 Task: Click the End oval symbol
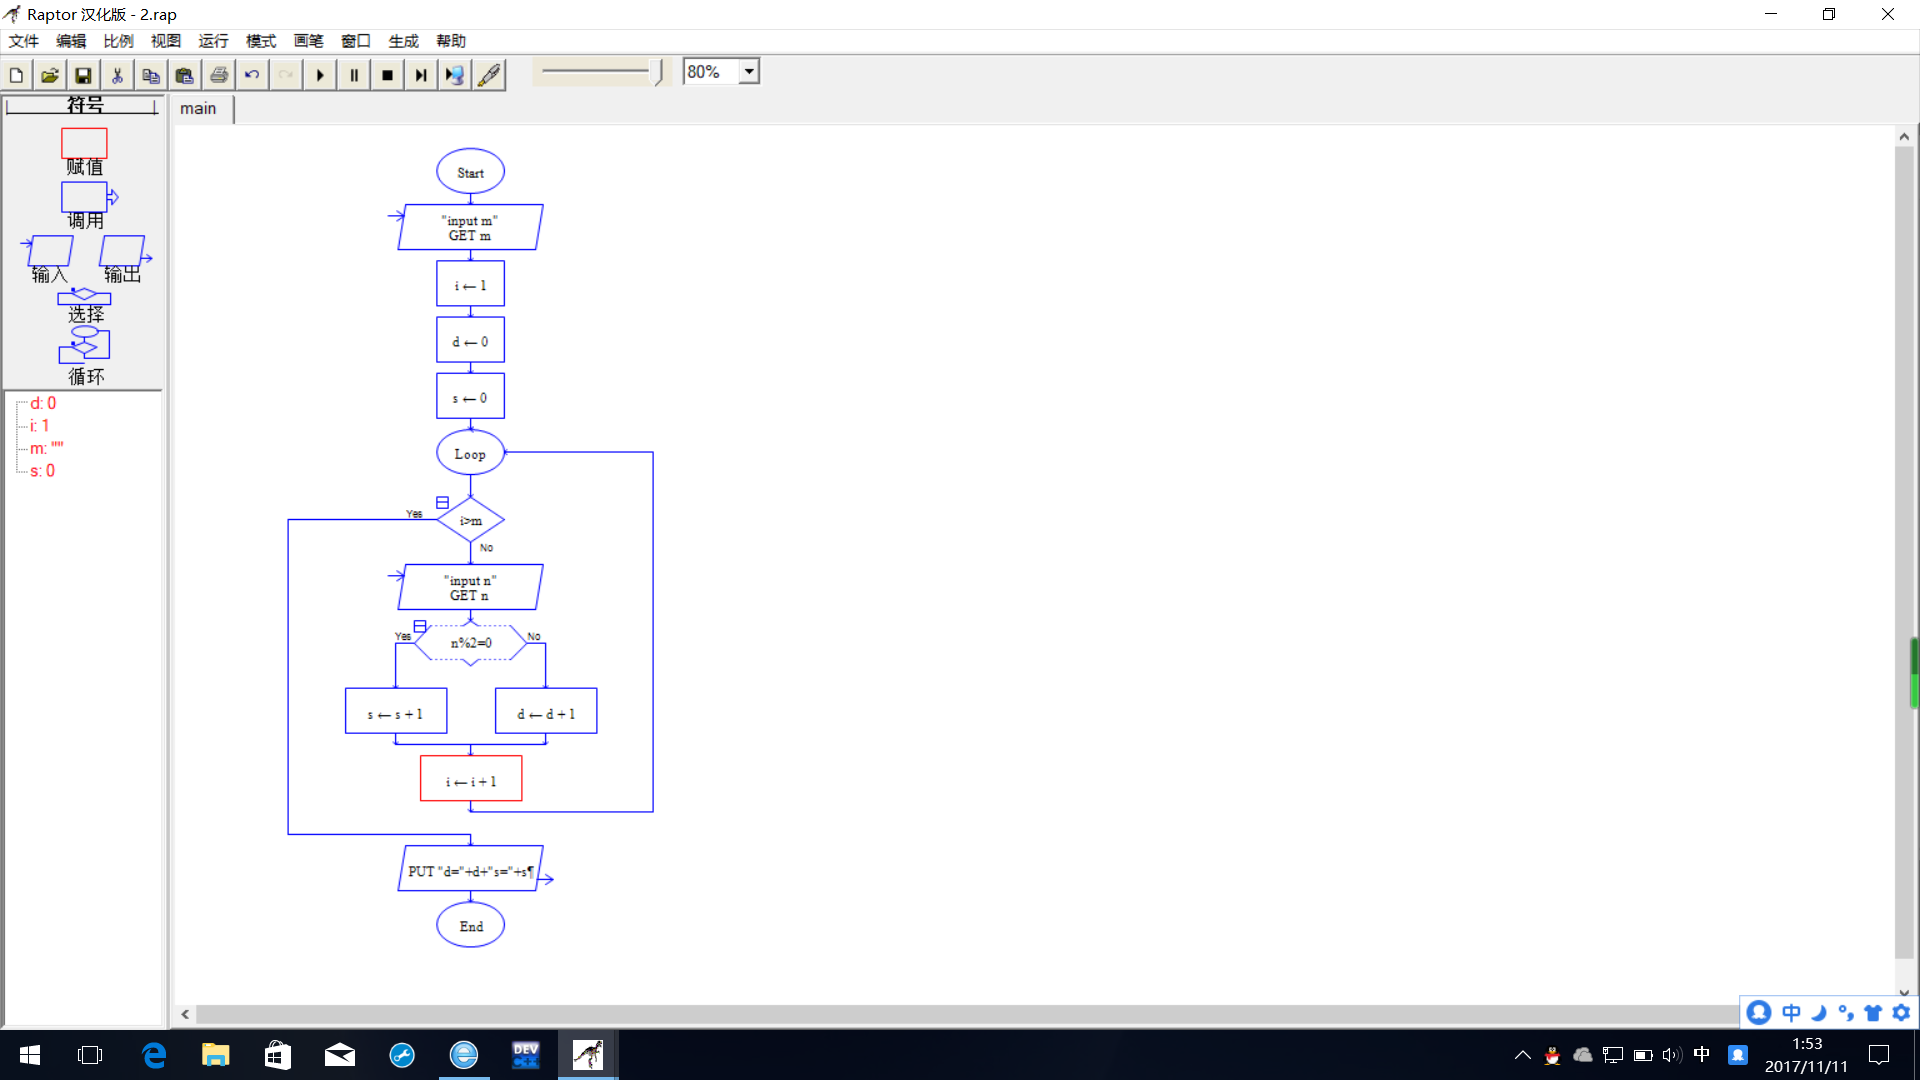470,925
